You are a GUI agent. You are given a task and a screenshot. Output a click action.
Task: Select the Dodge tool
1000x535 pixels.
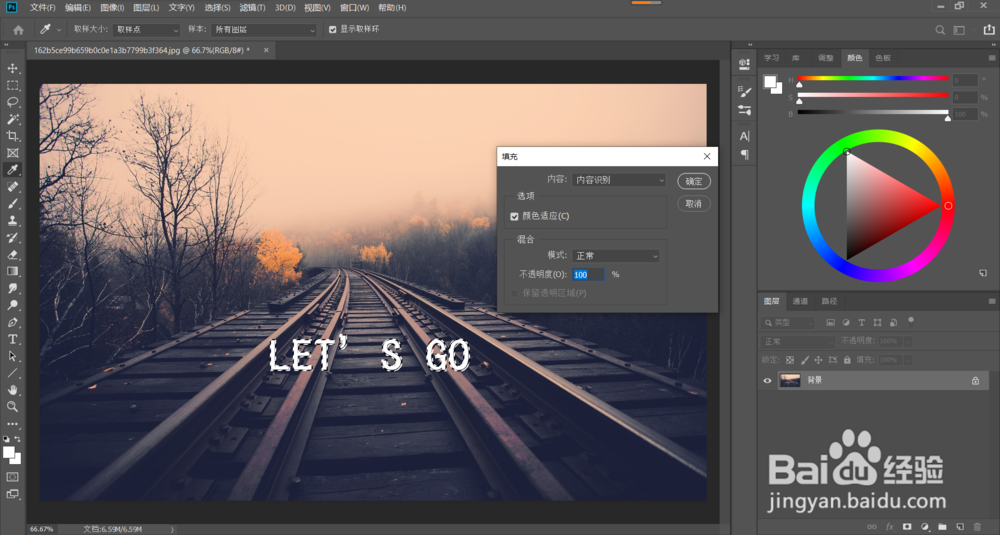[12, 305]
